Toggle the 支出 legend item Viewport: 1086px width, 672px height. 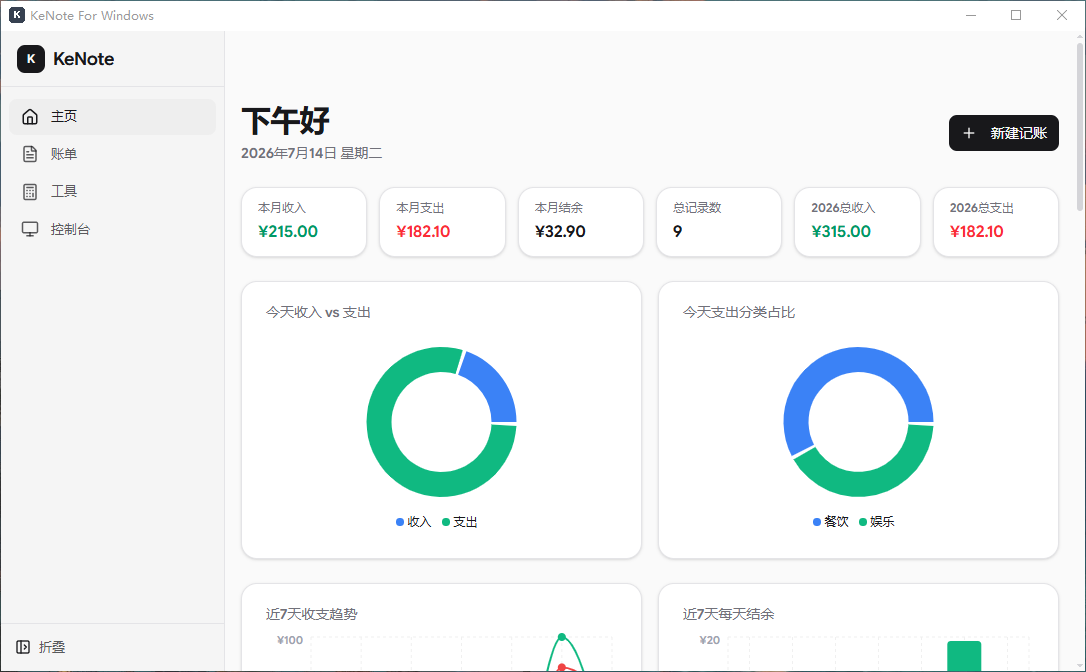[460, 522]
